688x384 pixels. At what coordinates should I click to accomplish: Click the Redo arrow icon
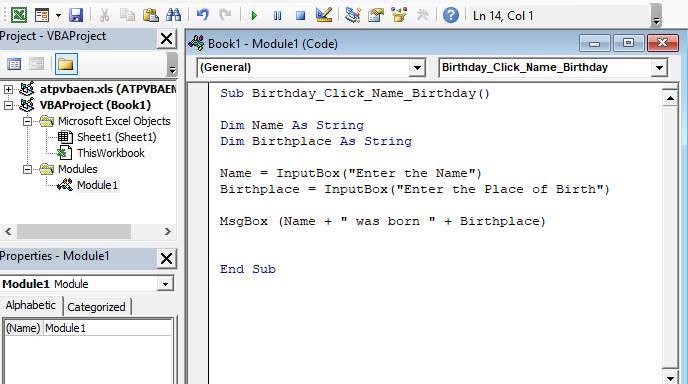[225, 16]
